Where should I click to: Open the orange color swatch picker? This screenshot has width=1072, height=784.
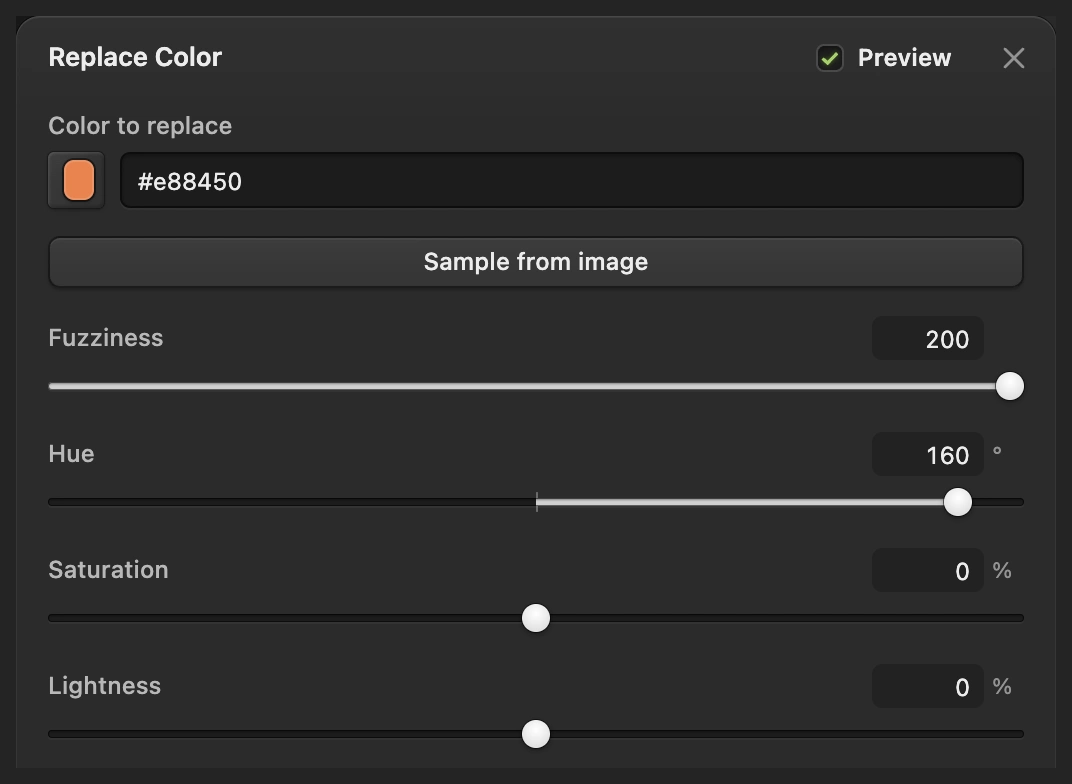click(x=76, y=180)
